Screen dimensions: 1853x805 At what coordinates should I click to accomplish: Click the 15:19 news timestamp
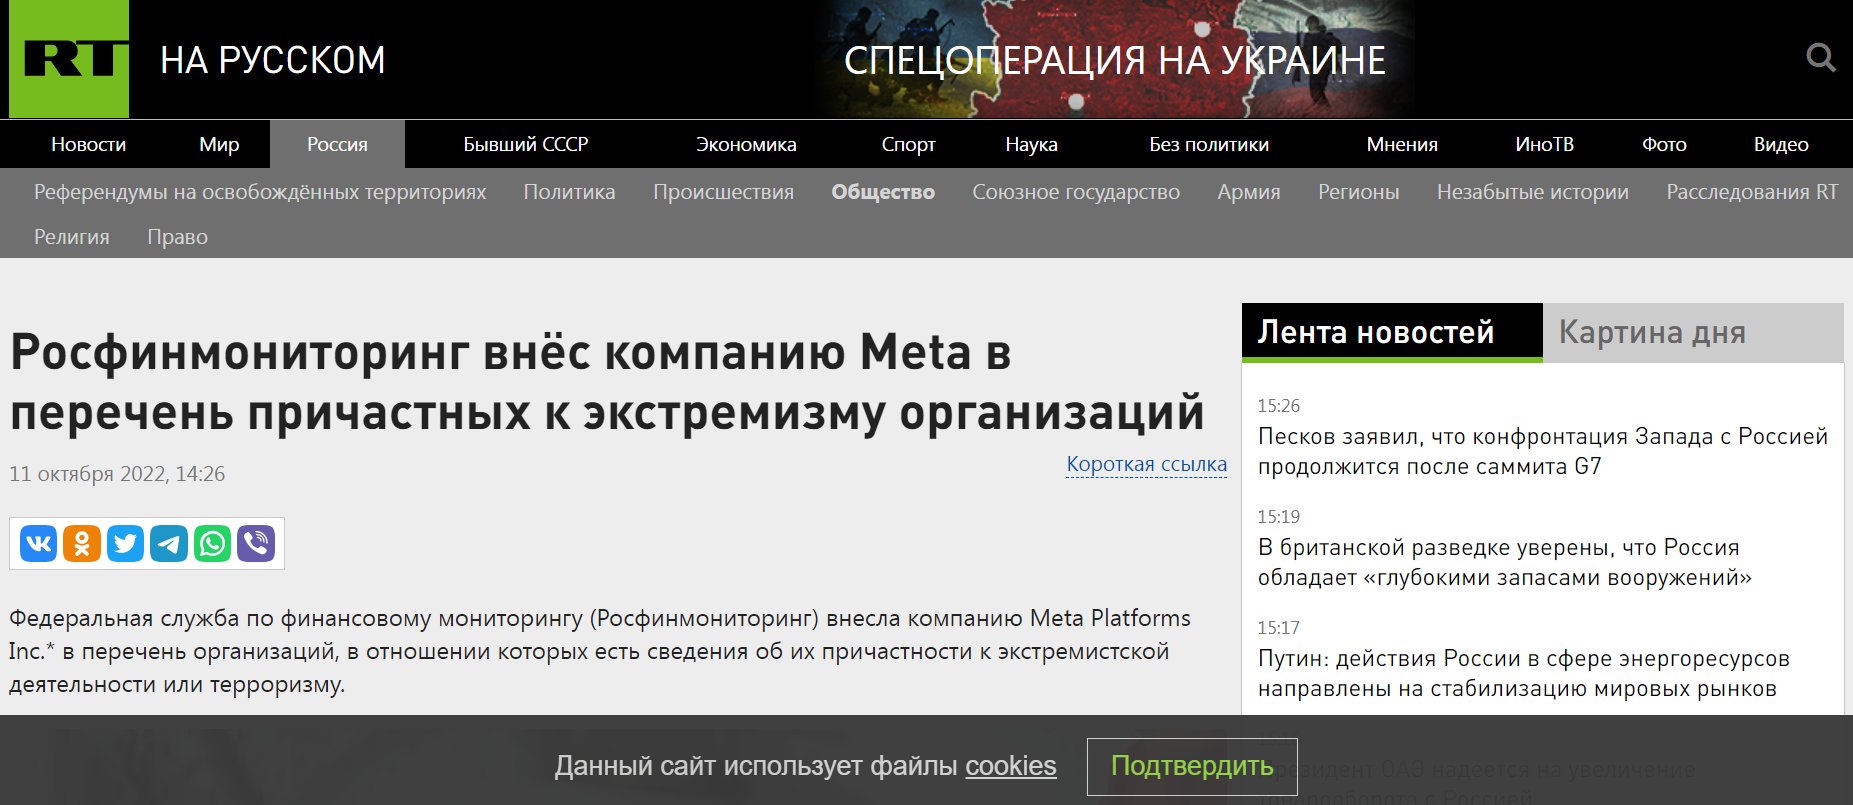tap(1279, 517)
